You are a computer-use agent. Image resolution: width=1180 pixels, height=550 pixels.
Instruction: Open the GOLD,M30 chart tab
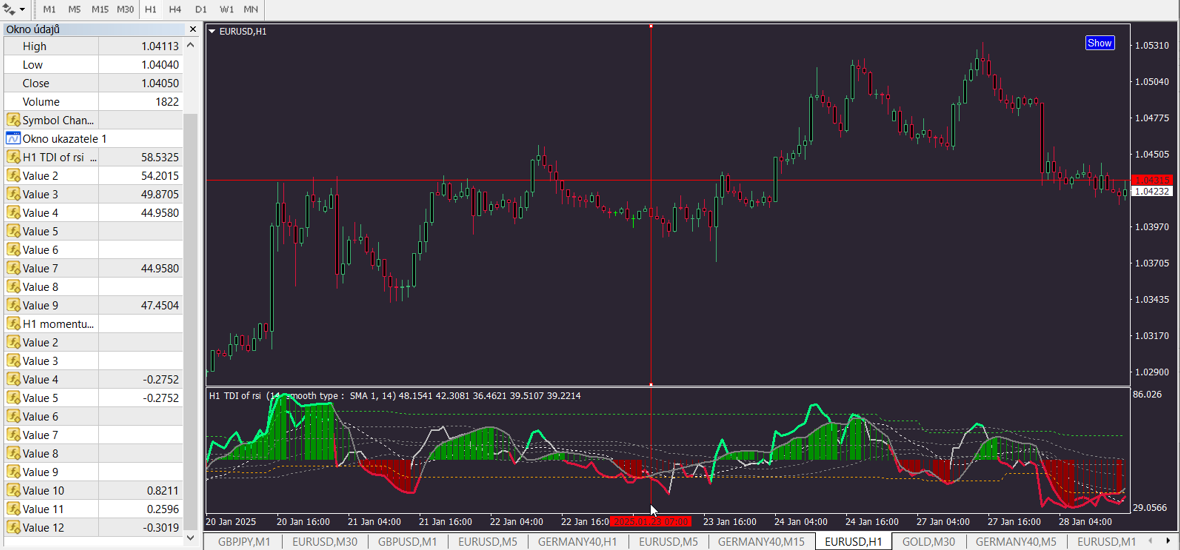click(x=929, y=542)
